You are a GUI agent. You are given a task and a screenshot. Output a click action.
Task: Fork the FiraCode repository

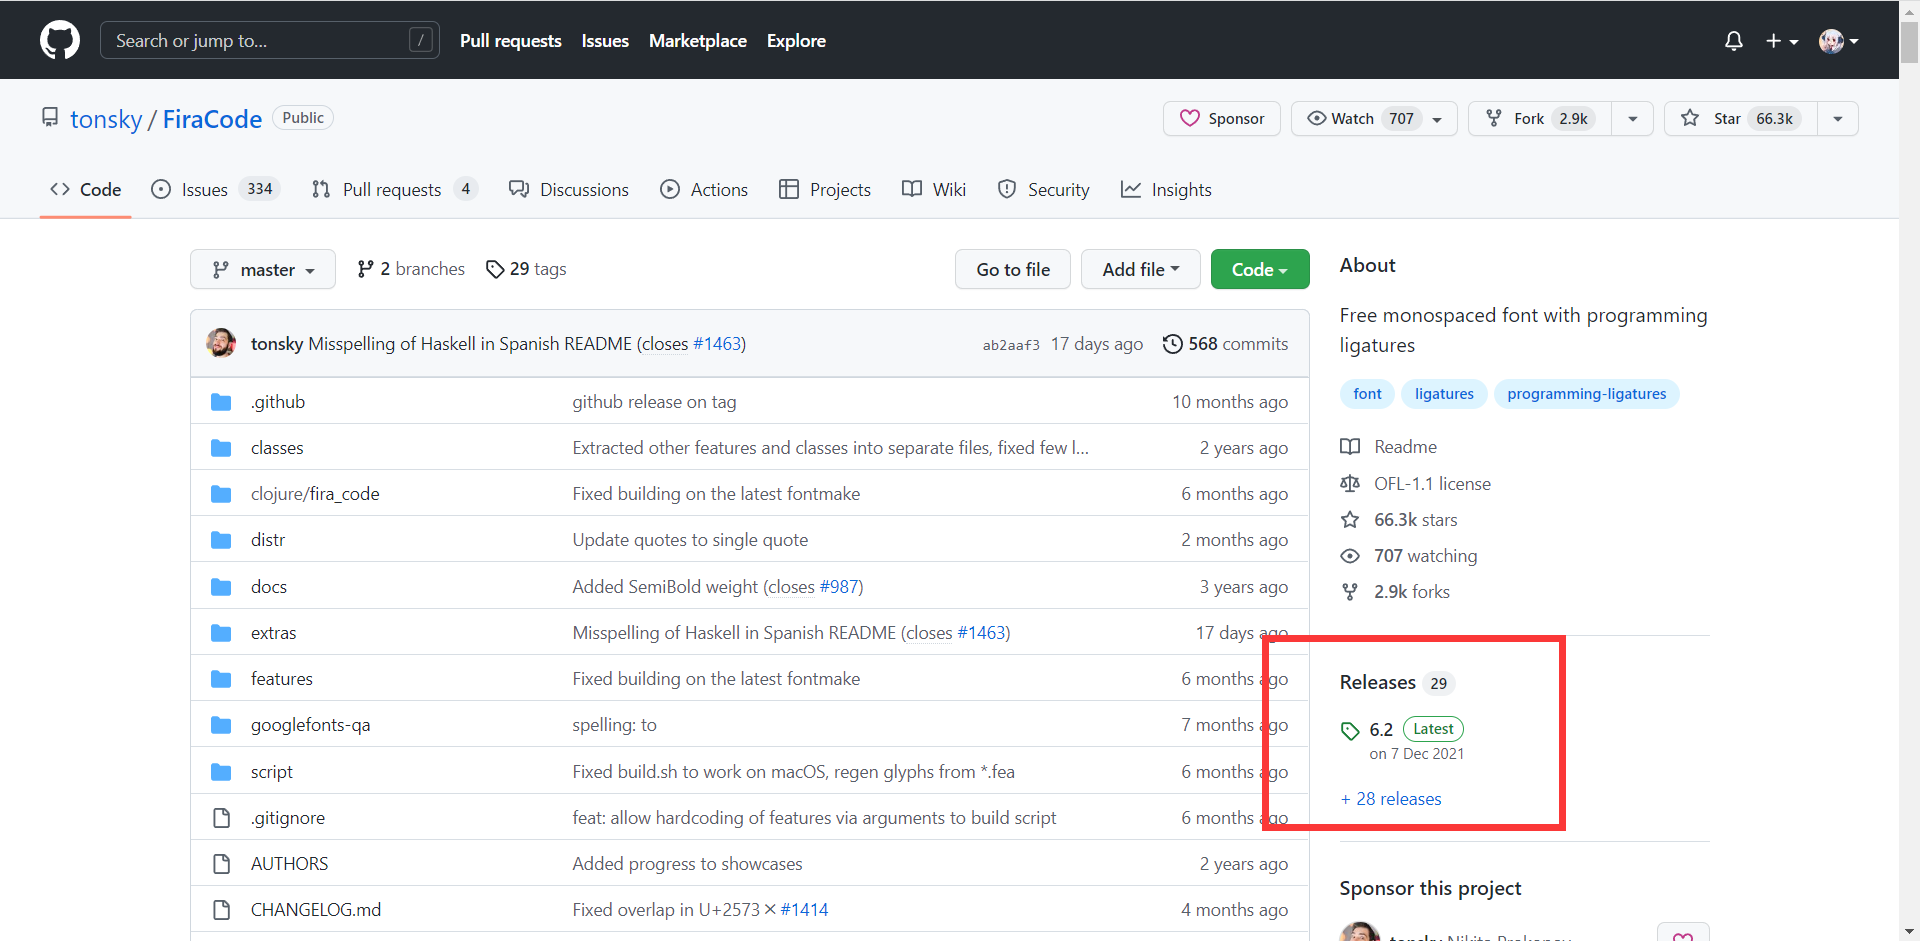point(1540,119)
